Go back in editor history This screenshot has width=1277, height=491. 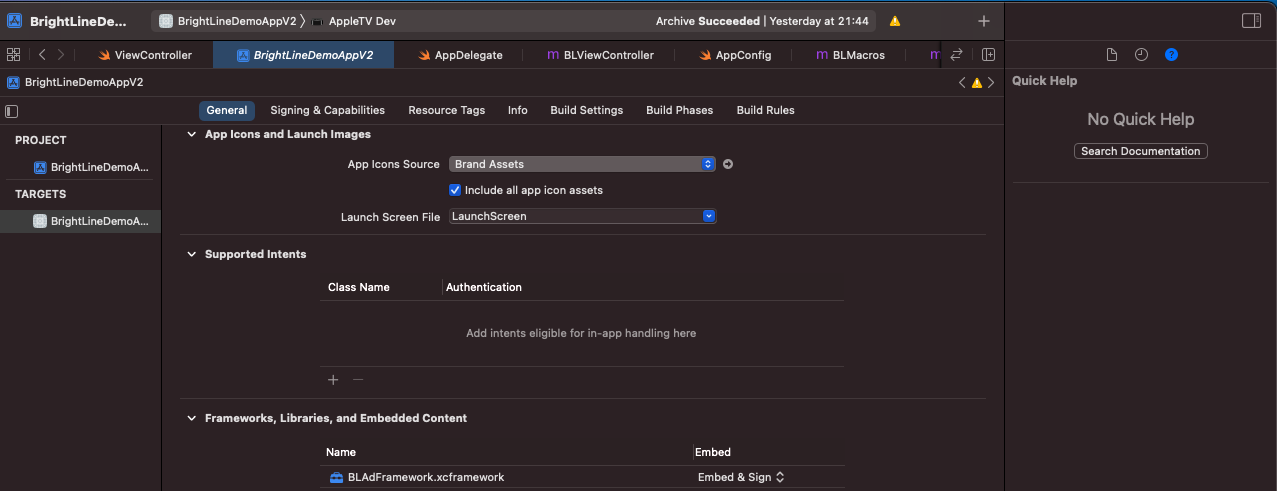tap(42, 55)
